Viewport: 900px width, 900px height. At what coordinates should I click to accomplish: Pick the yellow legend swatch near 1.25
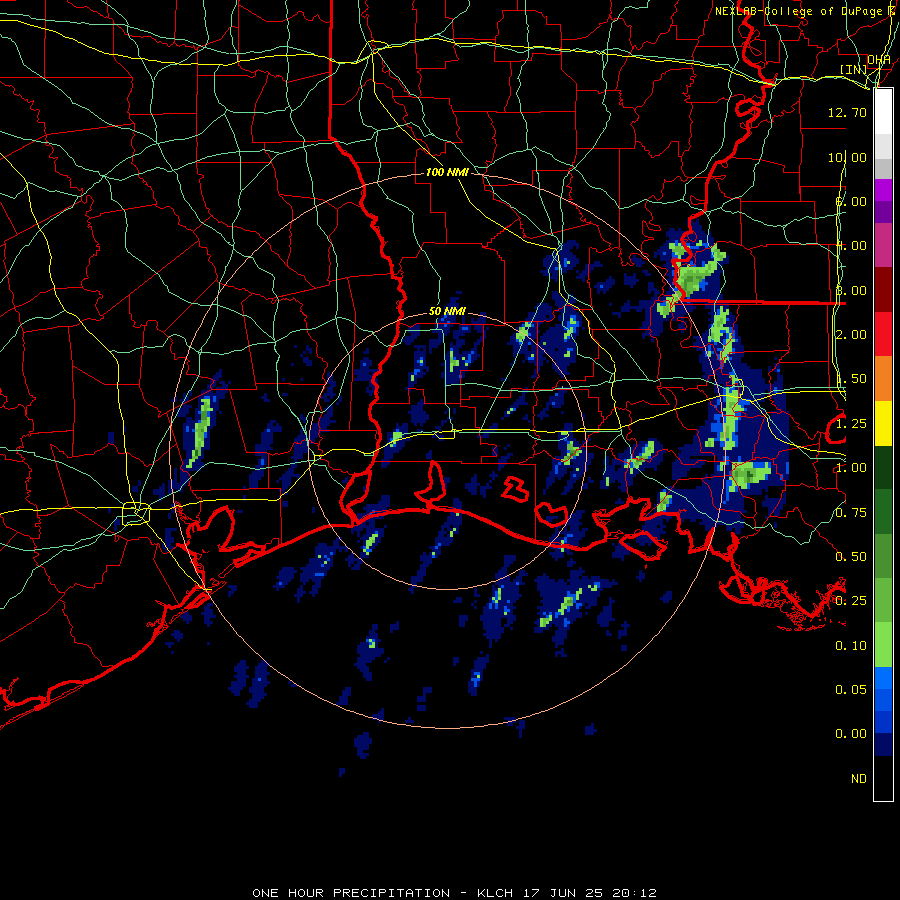point(883,423)
